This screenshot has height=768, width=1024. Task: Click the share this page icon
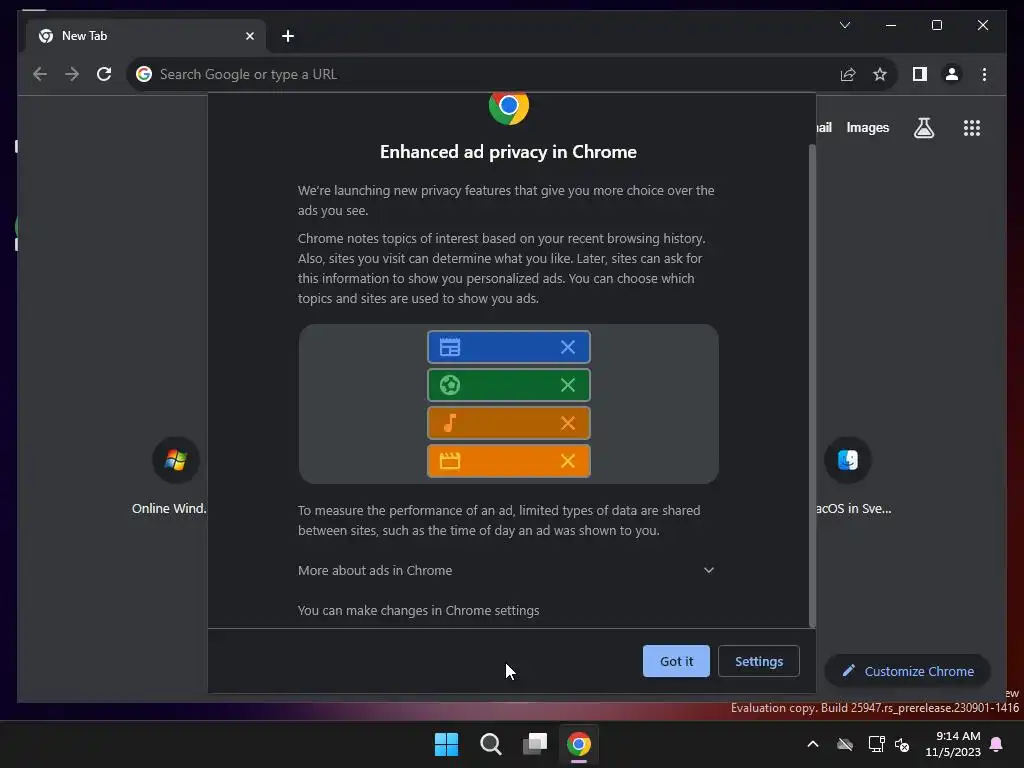pos(848,74)
